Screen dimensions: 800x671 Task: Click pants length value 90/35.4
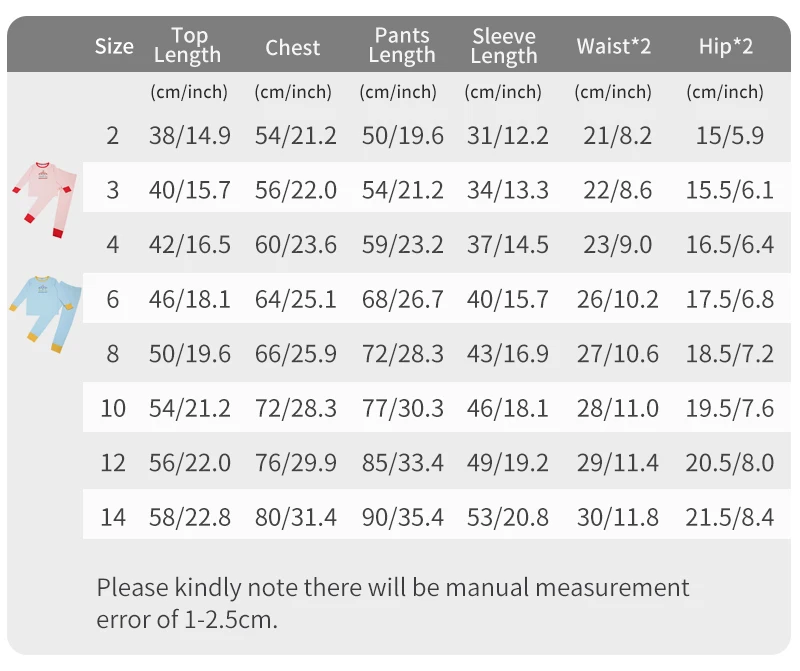[x=403, y=517]
